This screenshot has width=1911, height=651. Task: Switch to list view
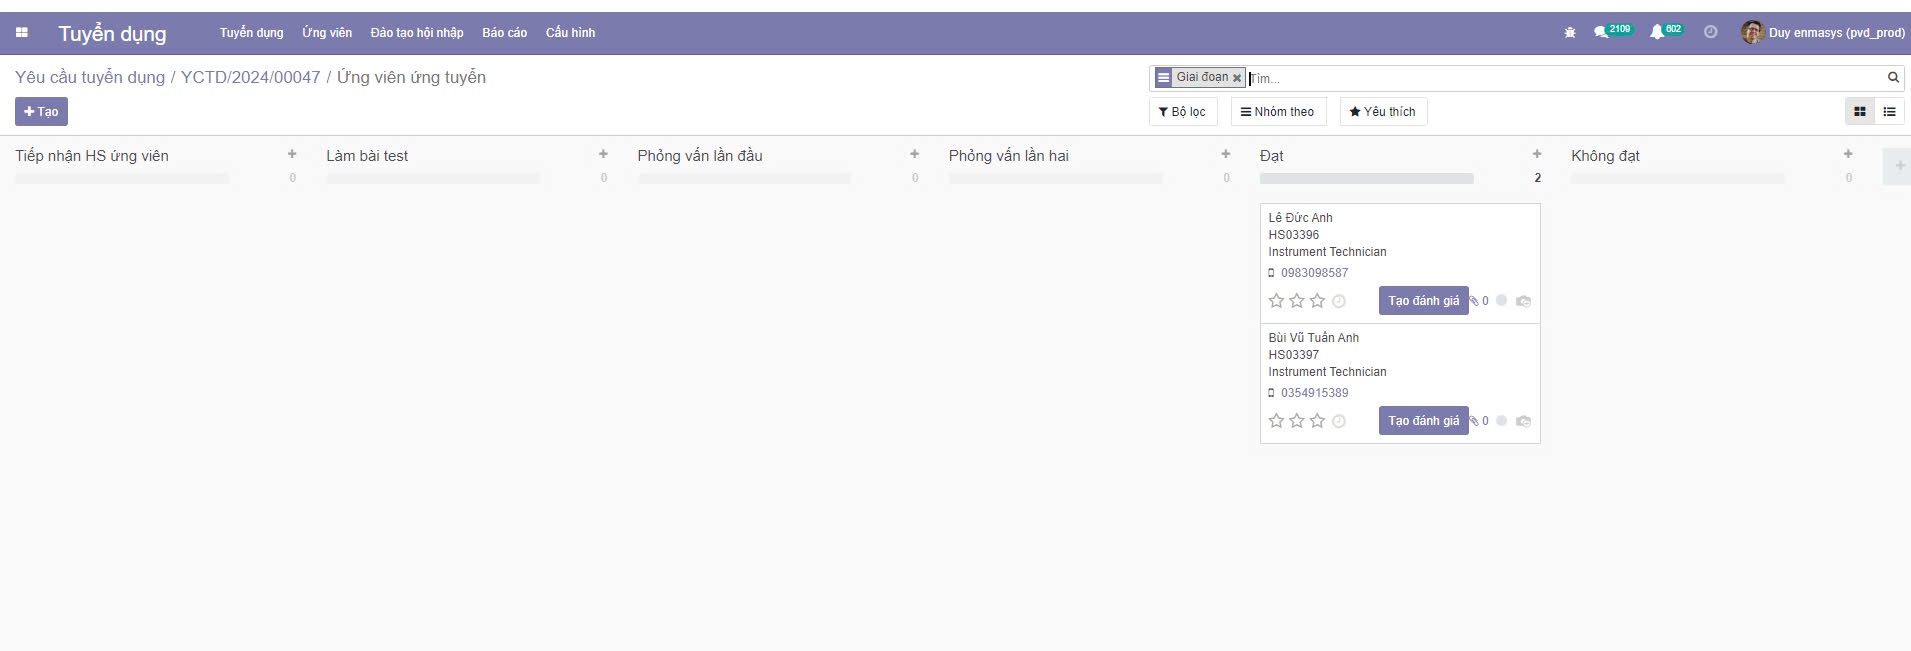pyautogui.click(x=1889, y=112)
